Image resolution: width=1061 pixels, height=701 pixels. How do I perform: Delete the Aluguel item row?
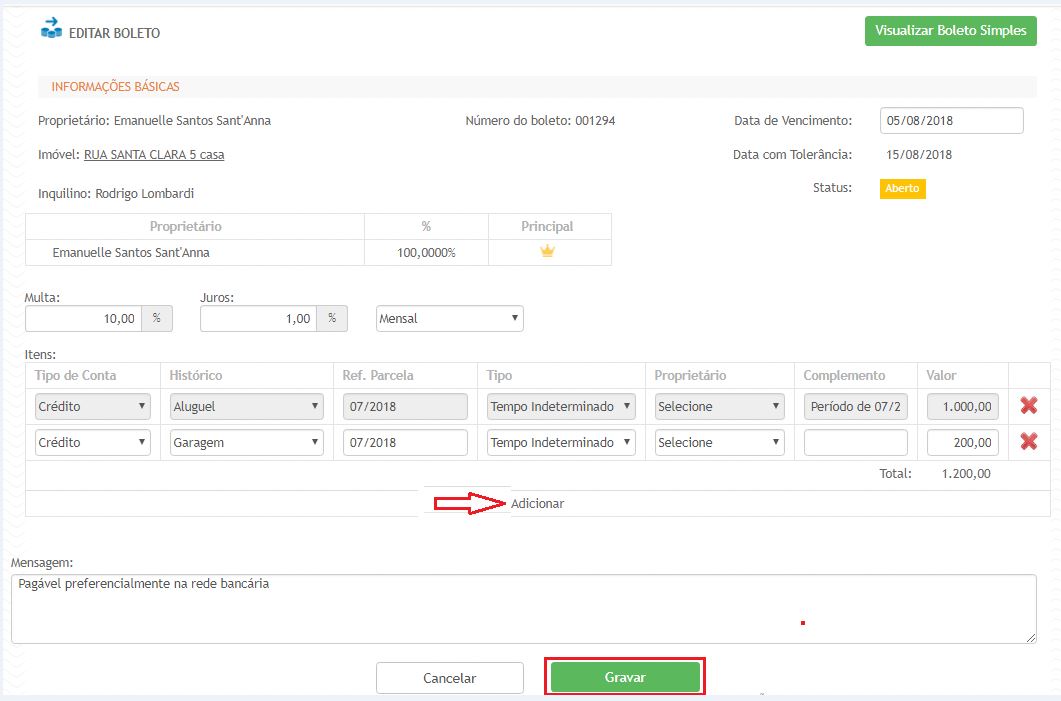click(x=1028, y=406)
